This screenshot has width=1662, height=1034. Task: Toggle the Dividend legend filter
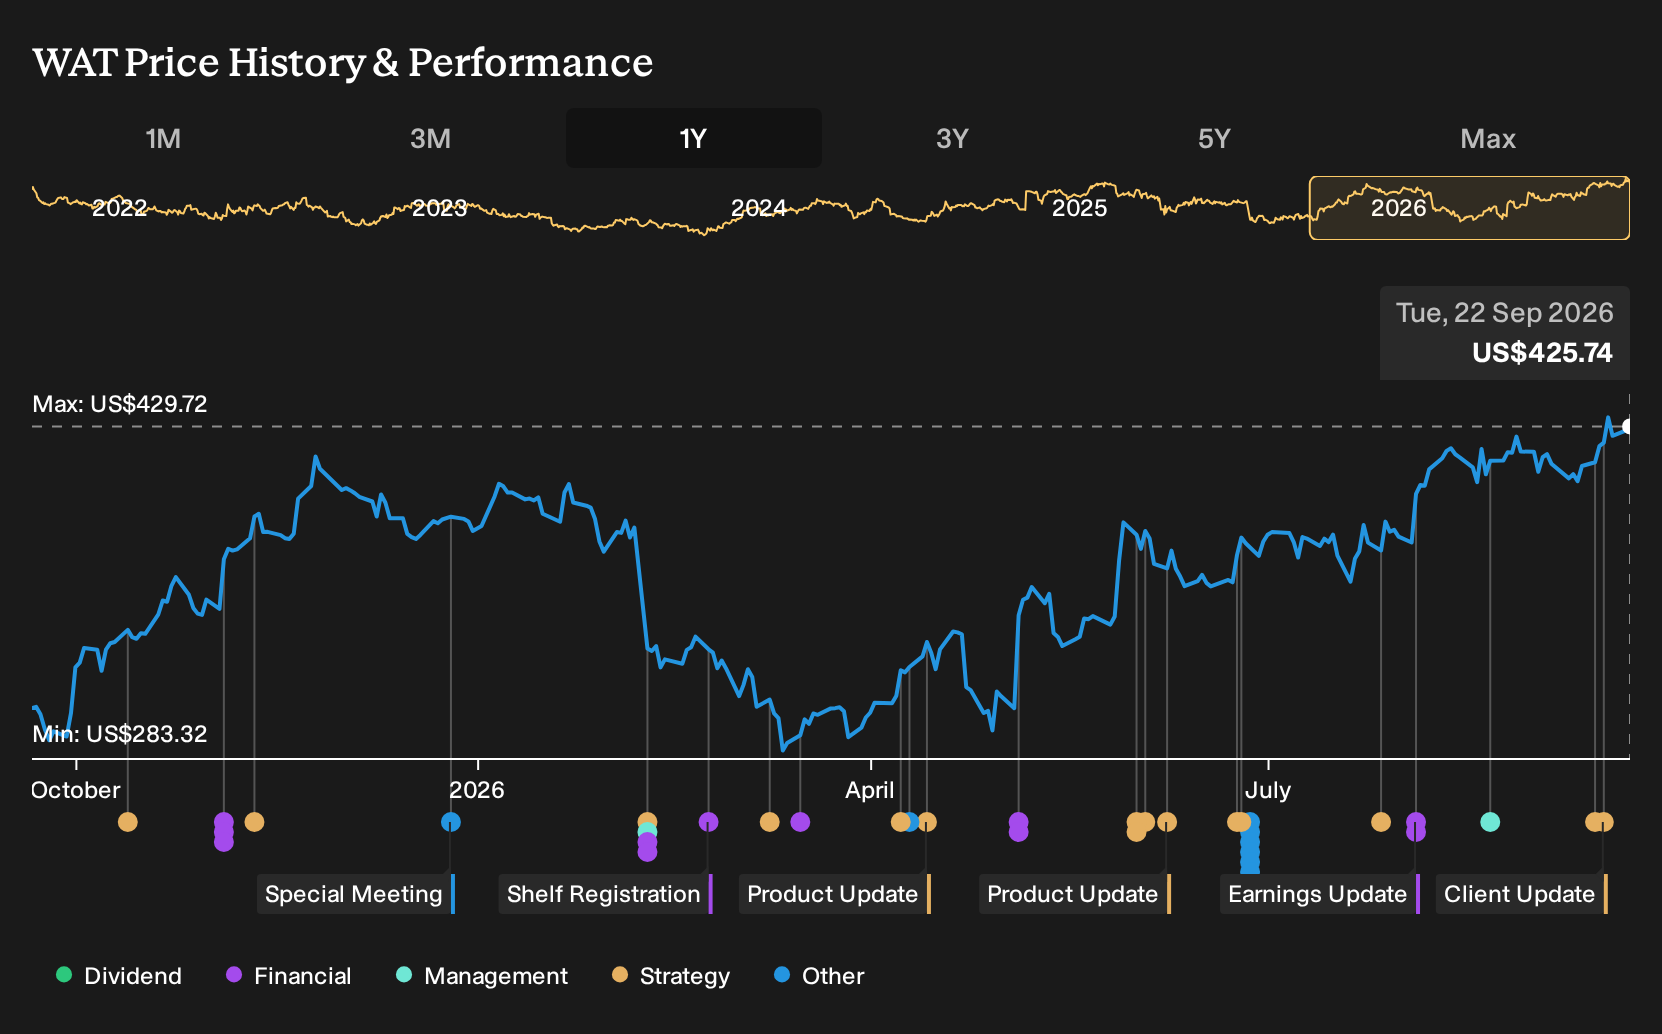click(119, 976)
